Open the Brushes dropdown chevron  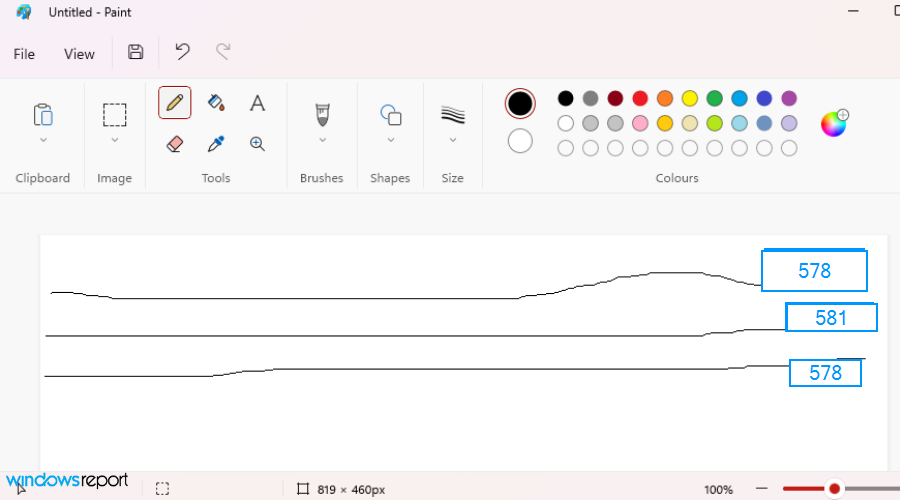click(322, 140)
